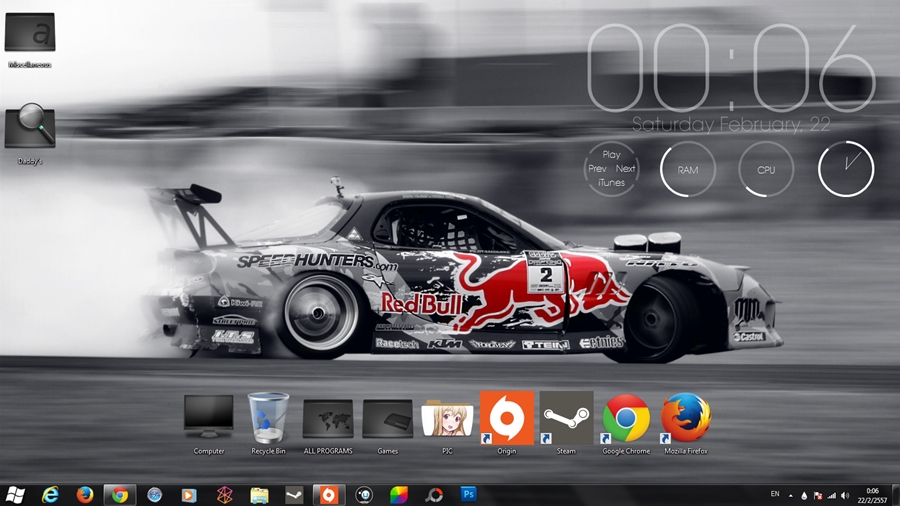Launch Steam from the desktop icon
900x506 pixels.
click(x=566, y=418)
